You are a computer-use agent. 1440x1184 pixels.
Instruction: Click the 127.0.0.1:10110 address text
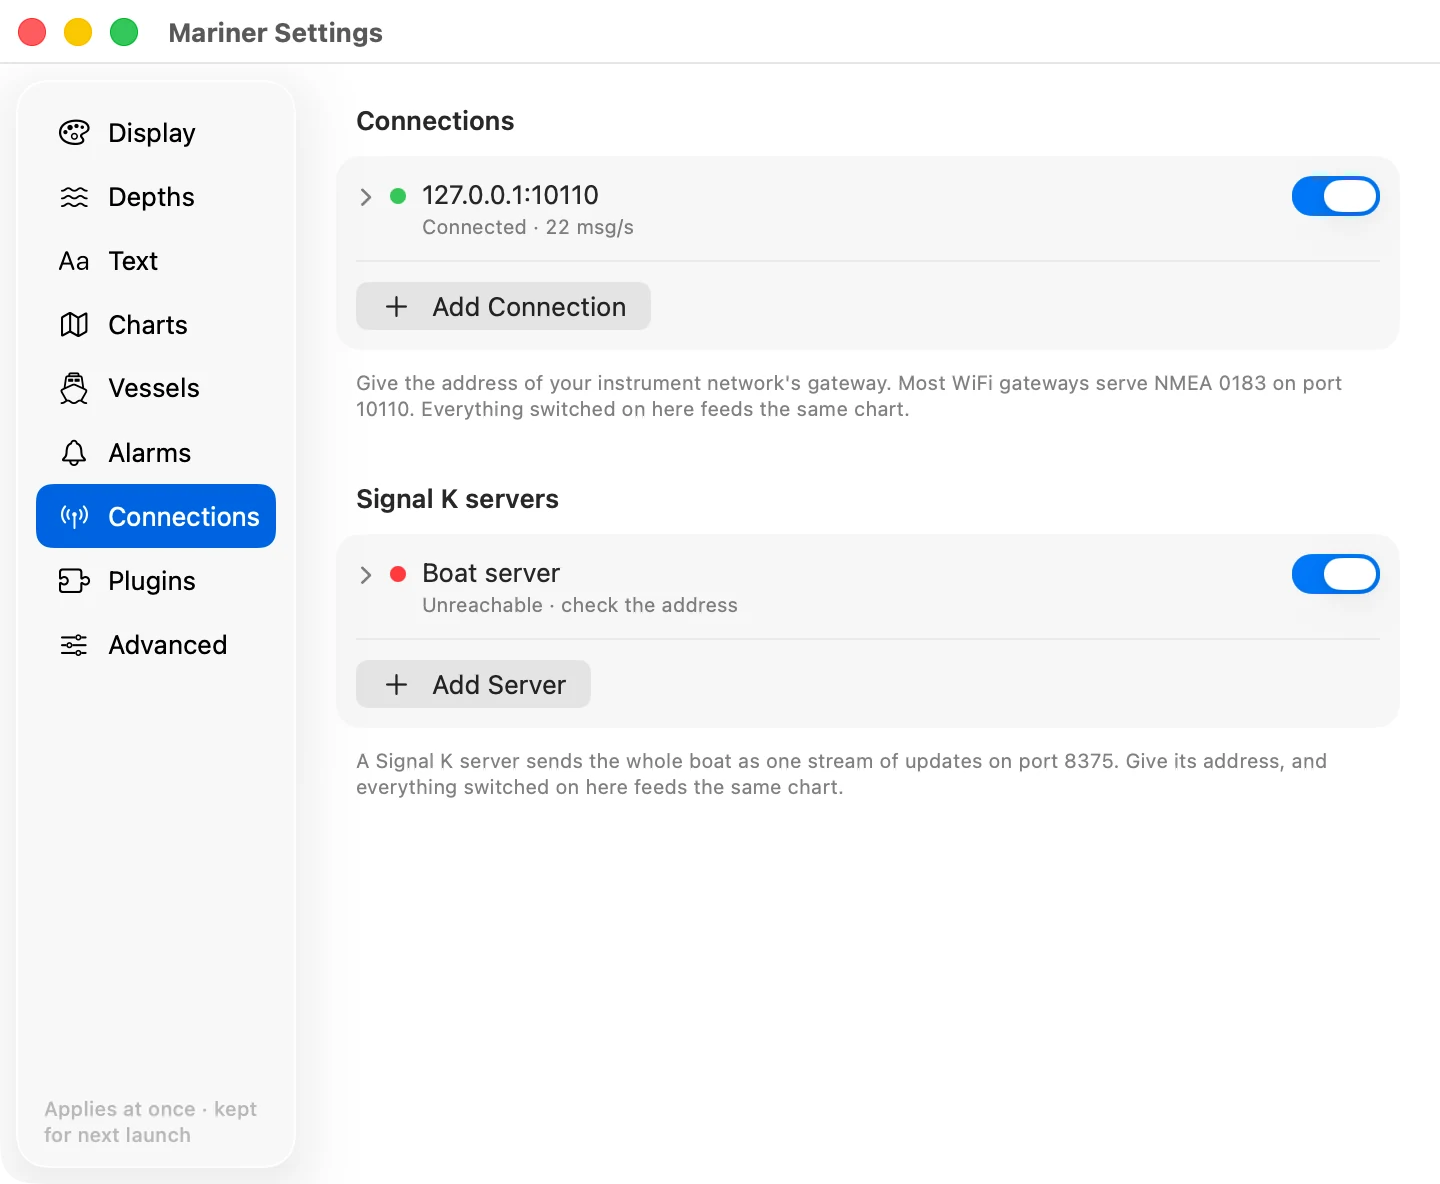click(510, 195)
